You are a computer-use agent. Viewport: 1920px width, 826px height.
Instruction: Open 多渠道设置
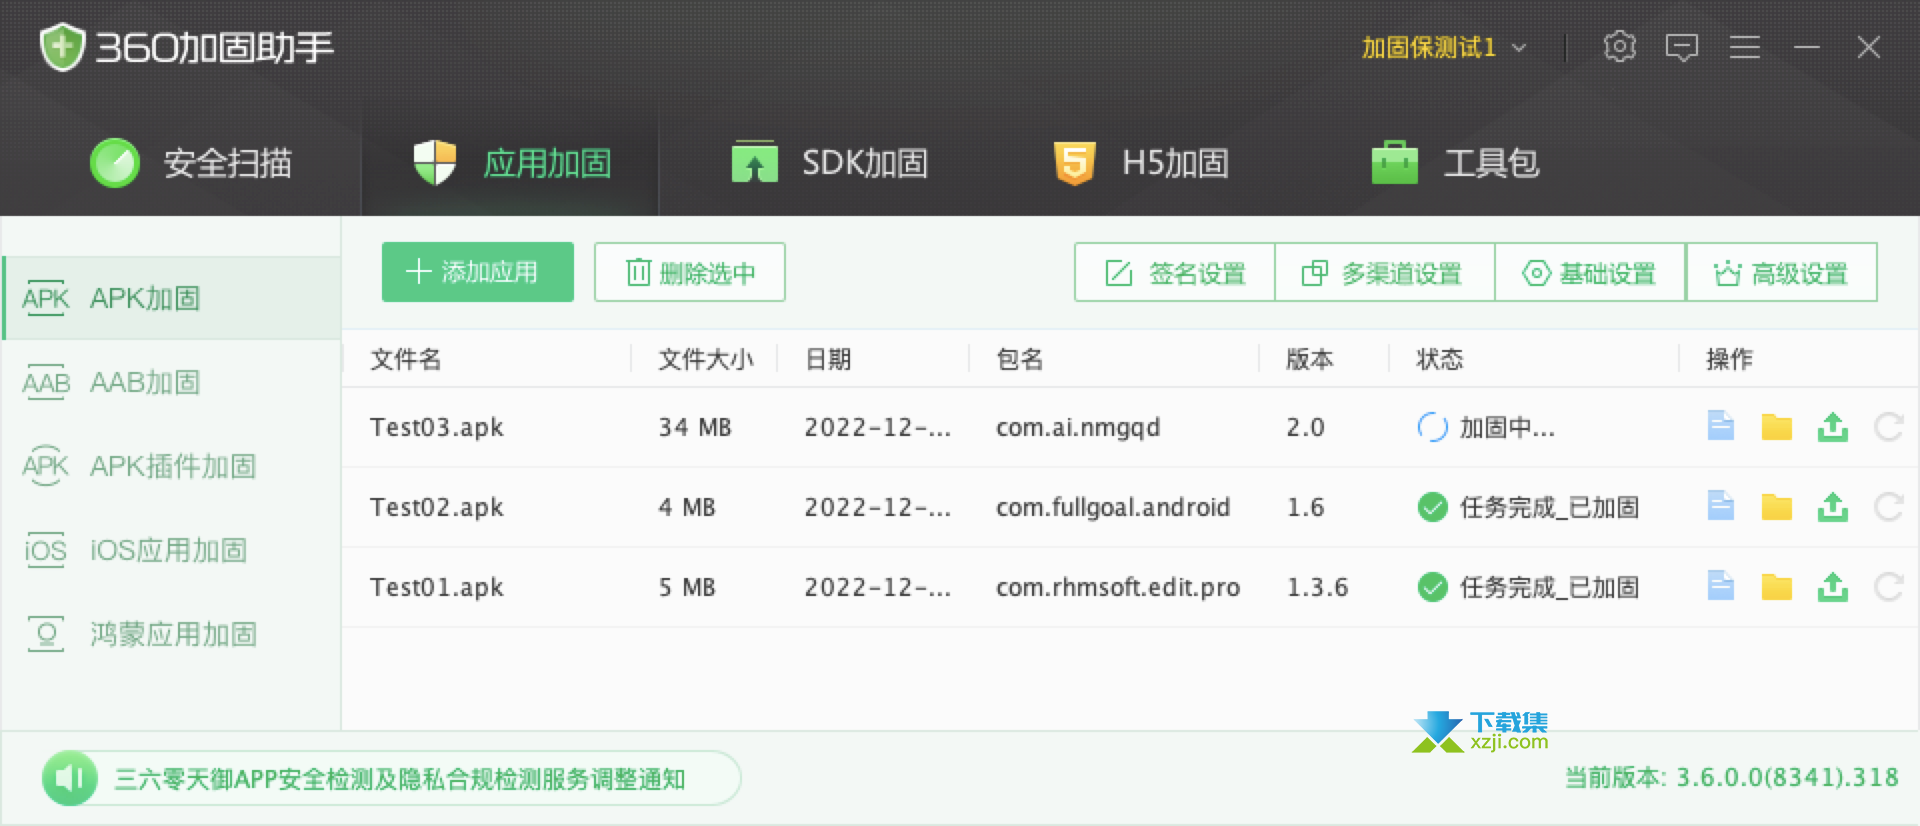1384,272
